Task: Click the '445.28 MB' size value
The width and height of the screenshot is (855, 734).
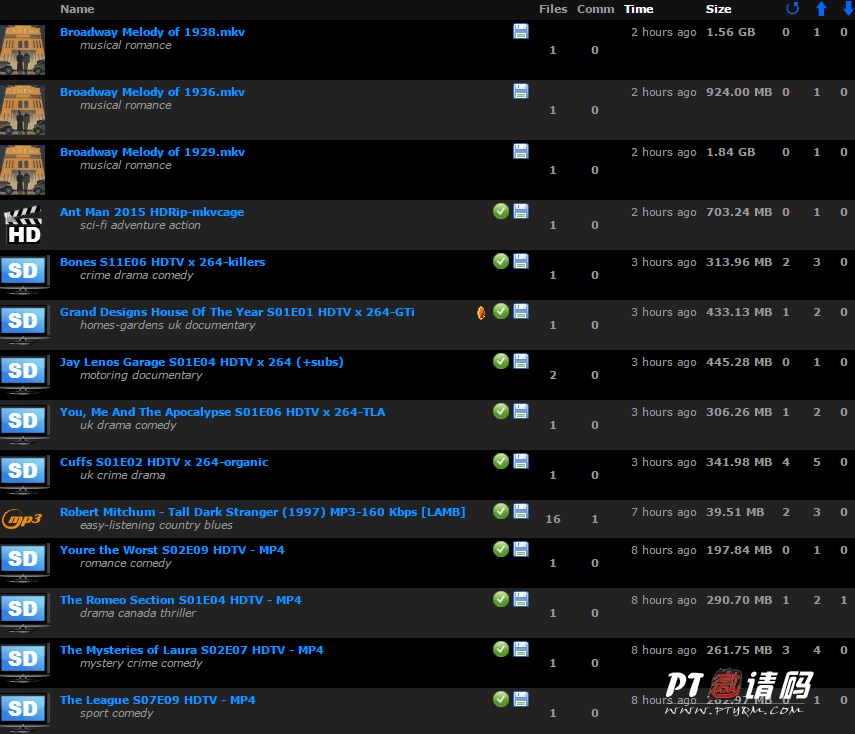Action: click(739, 362)
